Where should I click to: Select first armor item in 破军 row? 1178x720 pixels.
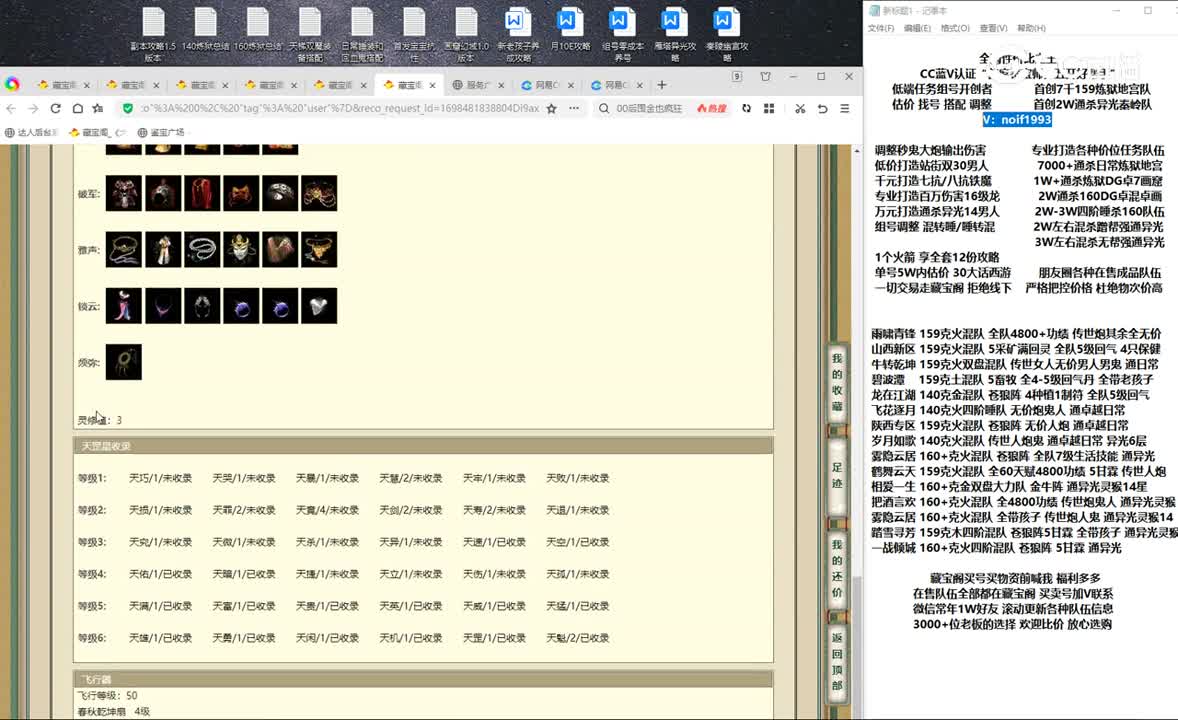coord(124,193)
